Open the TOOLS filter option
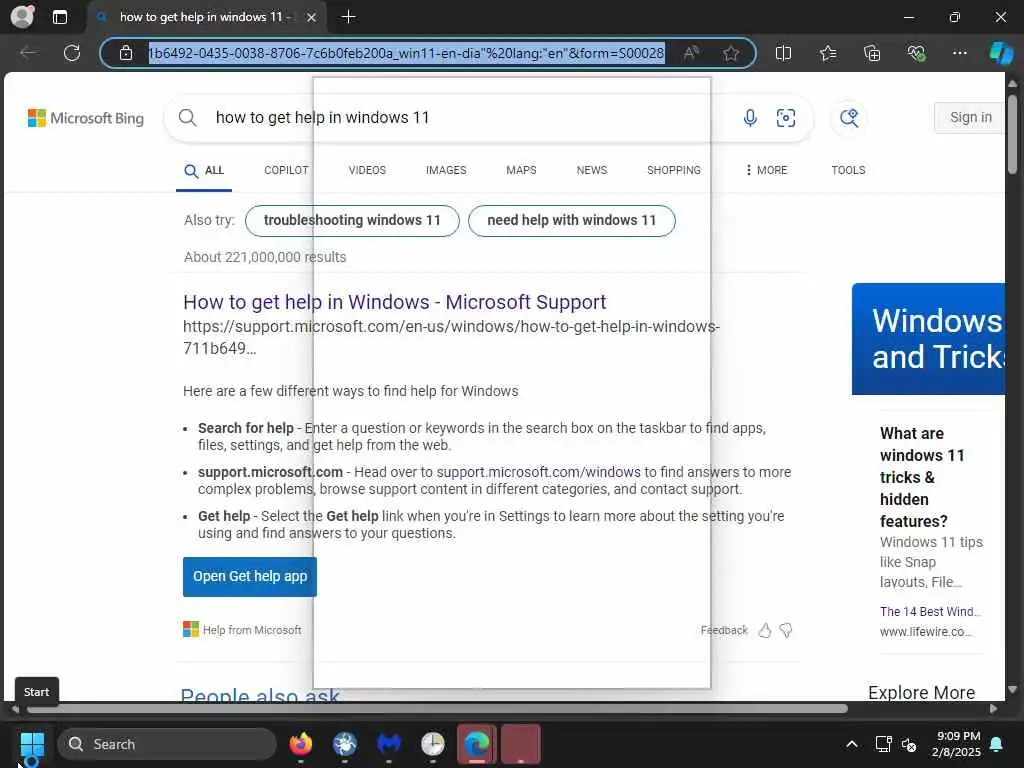The height and width of the screenshot is (768, 1024). click(848, 170)
